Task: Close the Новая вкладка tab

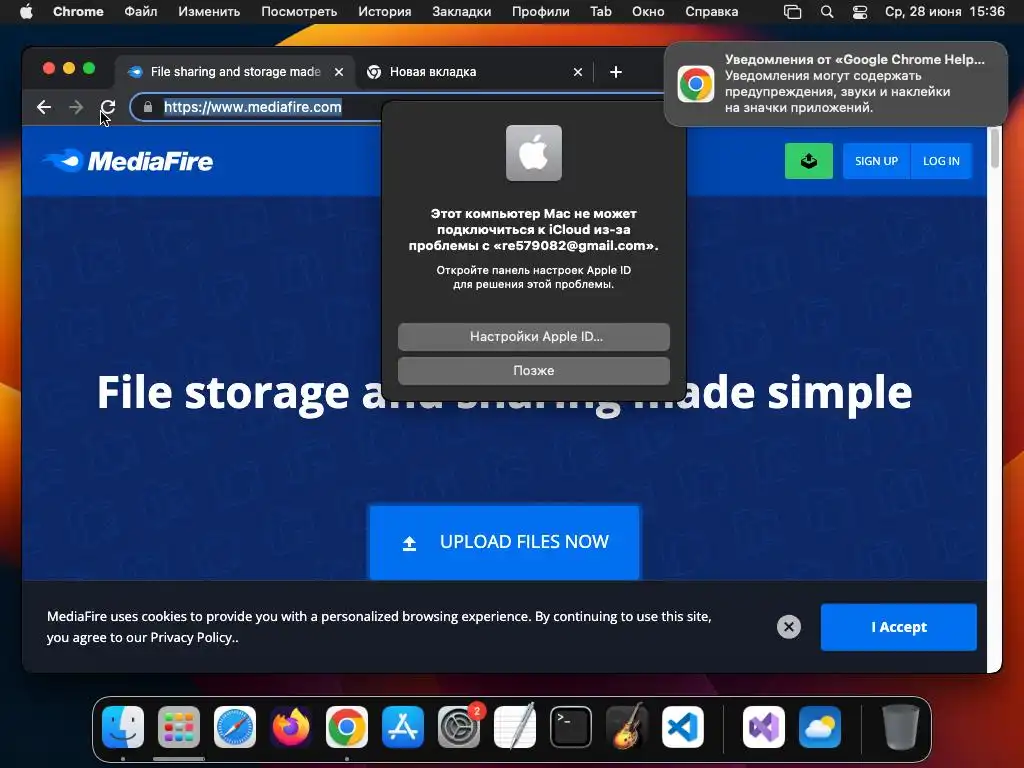Action: pos(578,72)
